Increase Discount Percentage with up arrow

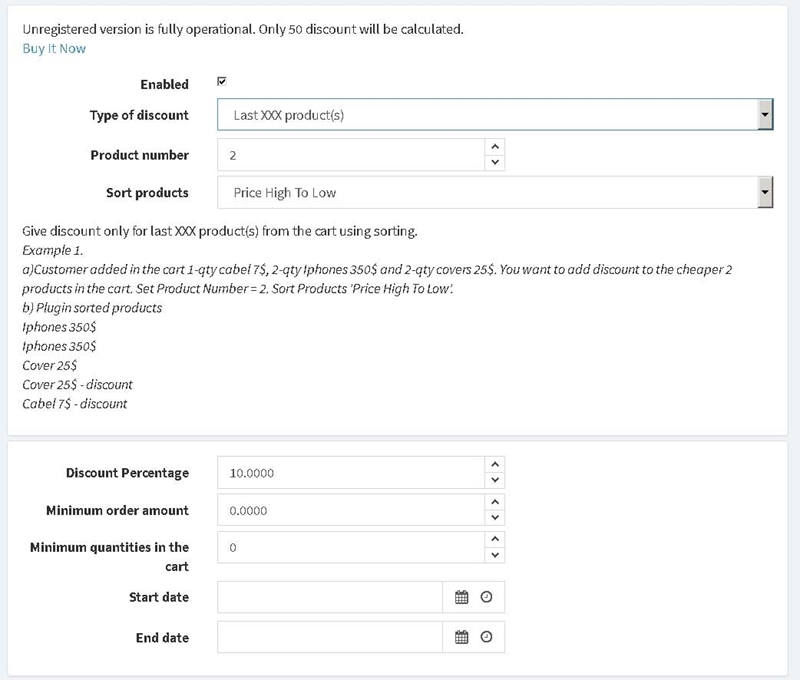(x=494, y=464)
